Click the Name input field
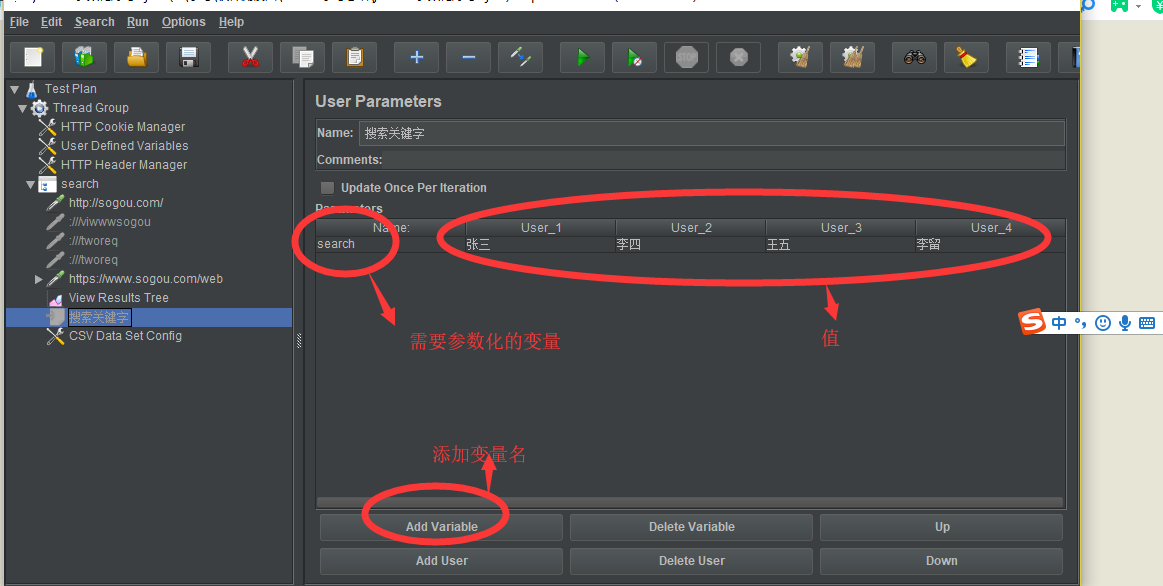 pyautogui.click(x=711, y=134)
